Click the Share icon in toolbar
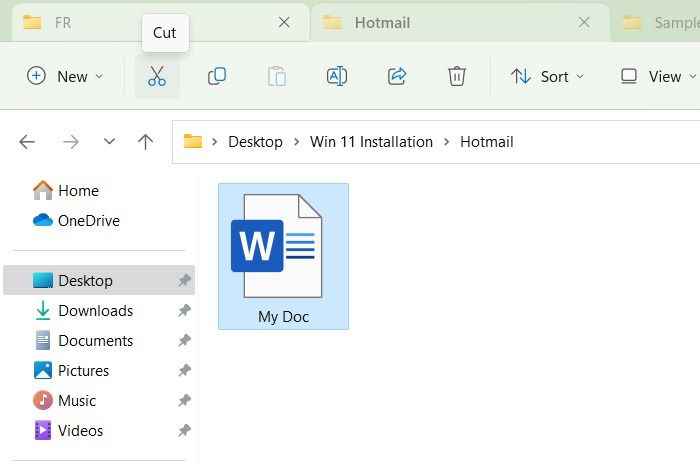Image resolution: width=700 pixels, height=466 pixels. pos(396,76)
